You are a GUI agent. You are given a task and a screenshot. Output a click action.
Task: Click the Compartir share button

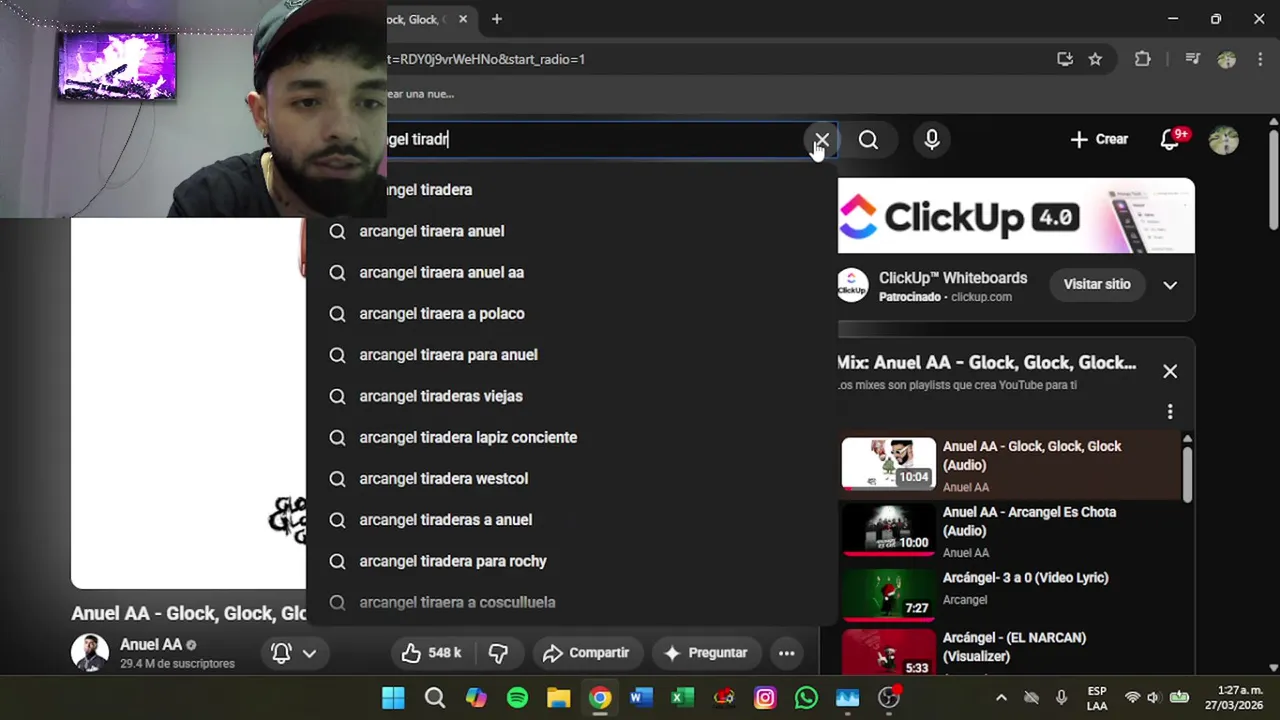pyautogui.click(x=586, y=653)
